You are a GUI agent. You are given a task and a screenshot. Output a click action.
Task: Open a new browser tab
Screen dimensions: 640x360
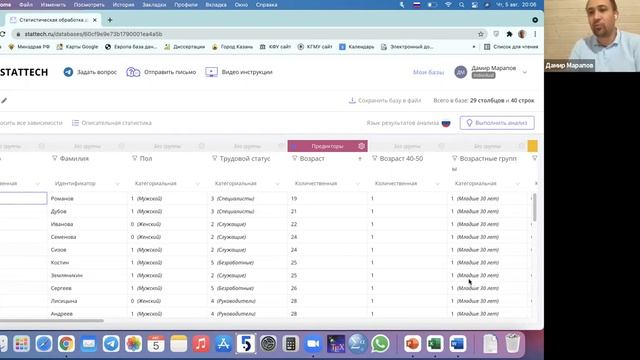[110, 20]
